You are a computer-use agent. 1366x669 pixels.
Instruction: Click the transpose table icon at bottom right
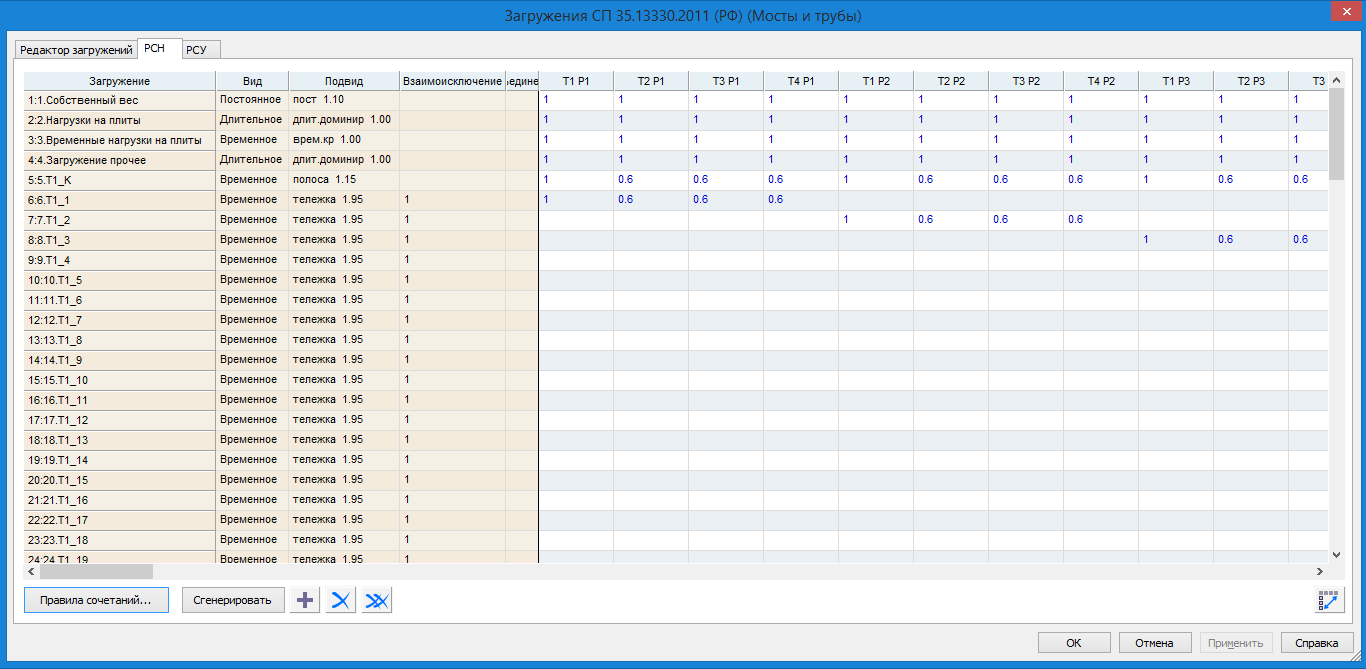[1328, 600]
